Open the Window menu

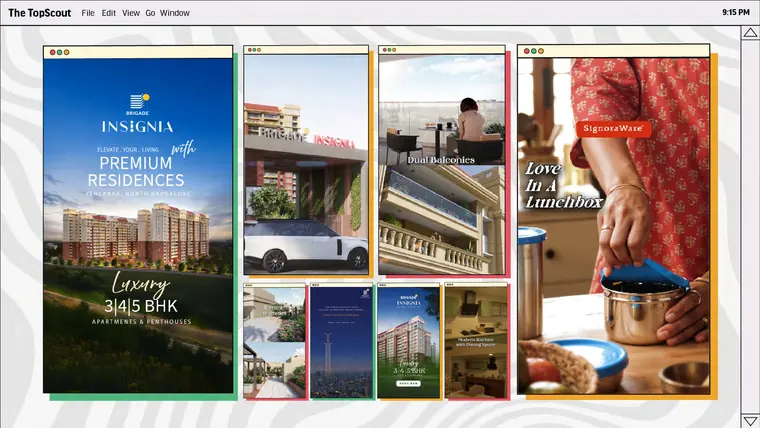175,13
